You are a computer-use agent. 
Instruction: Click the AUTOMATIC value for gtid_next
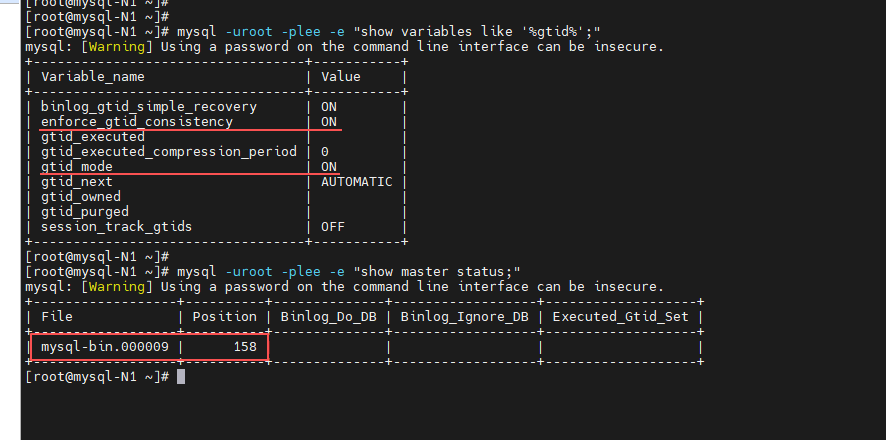357,182
